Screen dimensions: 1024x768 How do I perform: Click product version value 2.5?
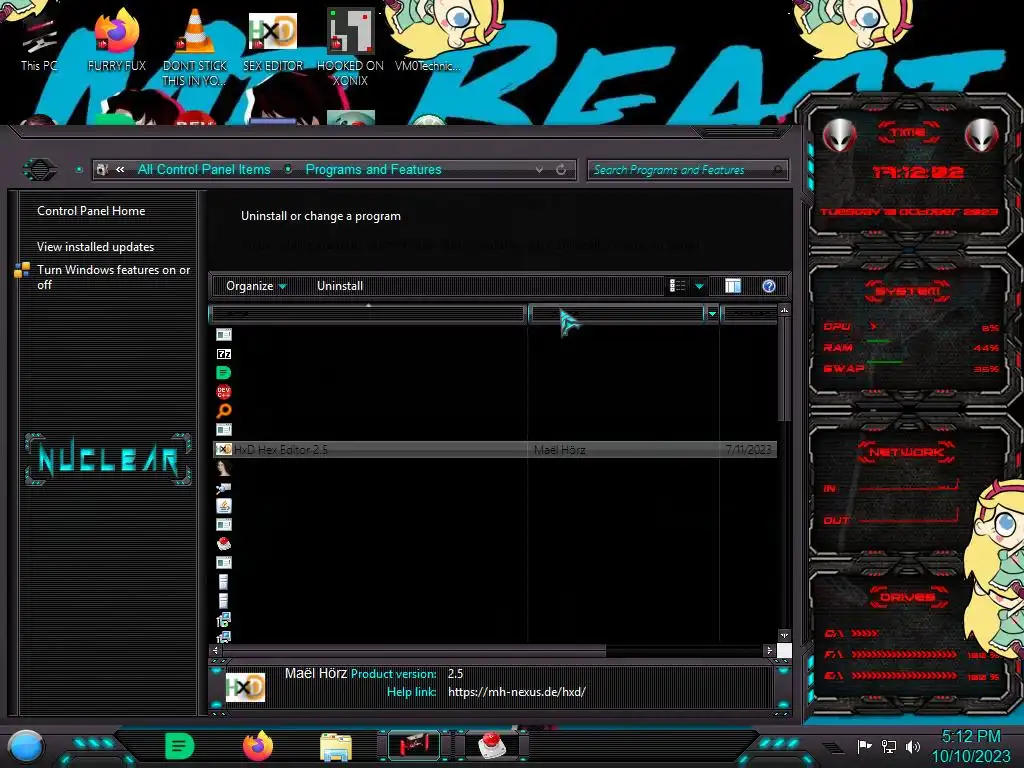pyautogui.click(x=455, y=673)
